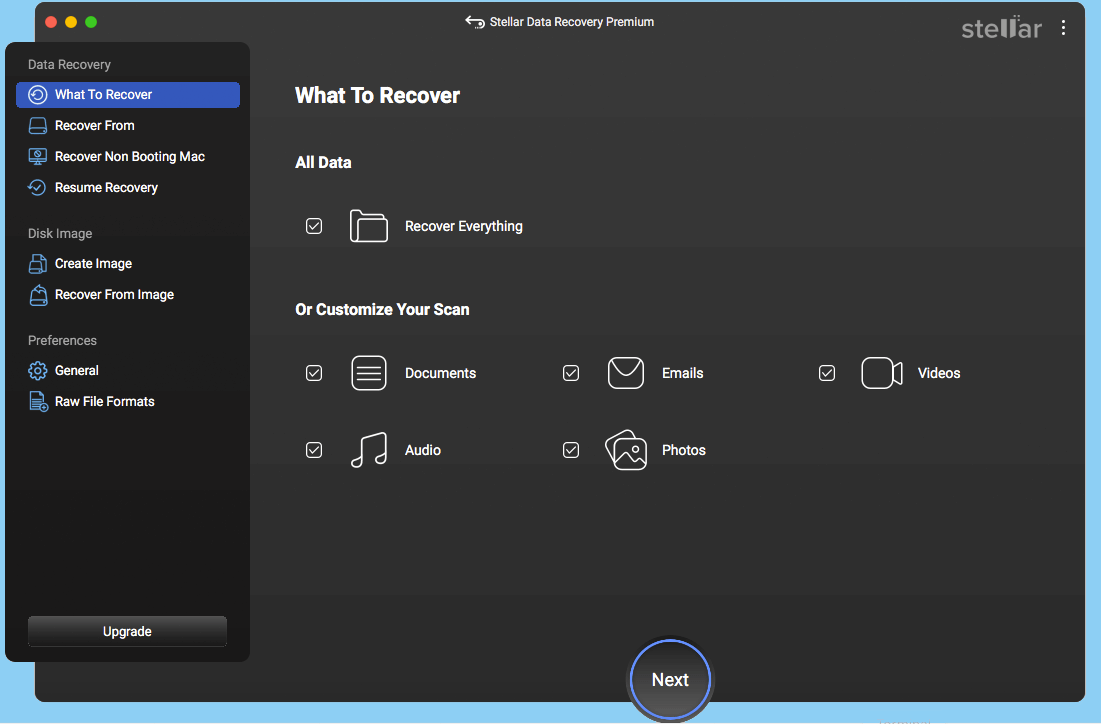The height and width of the screenshot is (724, 1101).
Task: Click the General gear icon
Action: pos(38,371)
